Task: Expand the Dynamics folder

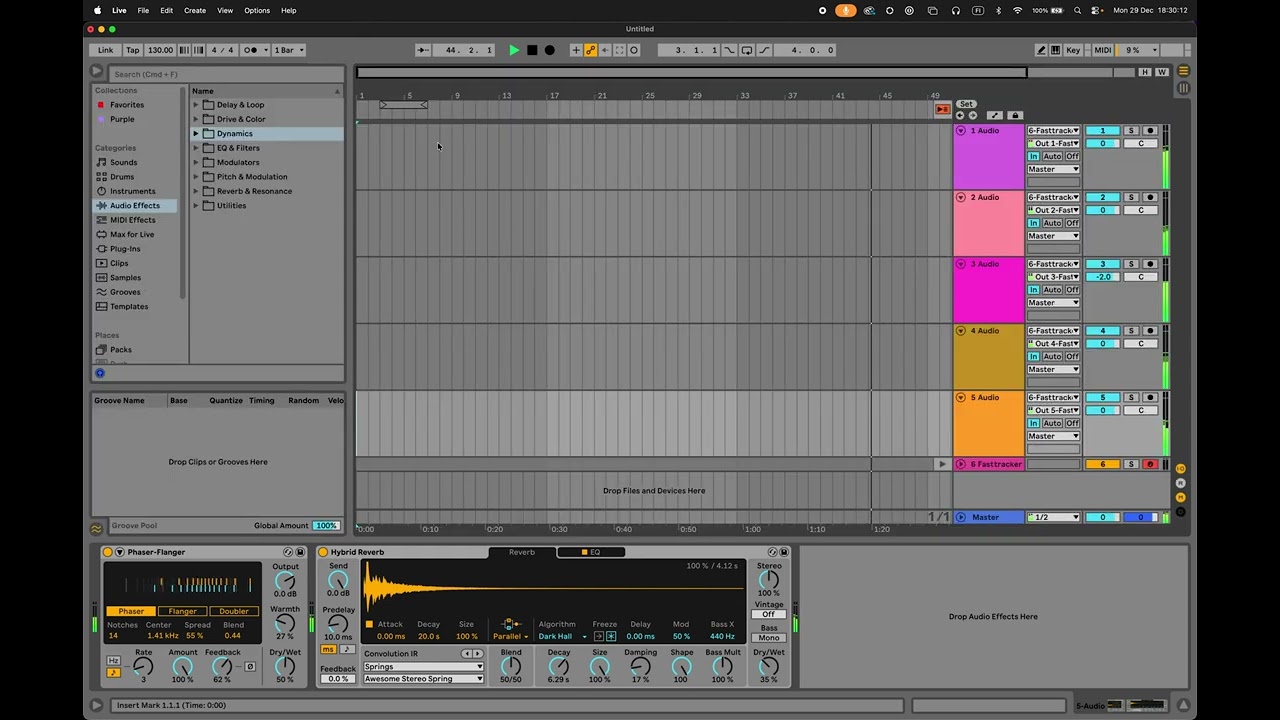Action: pyautogui.click(x=196, y=133)
